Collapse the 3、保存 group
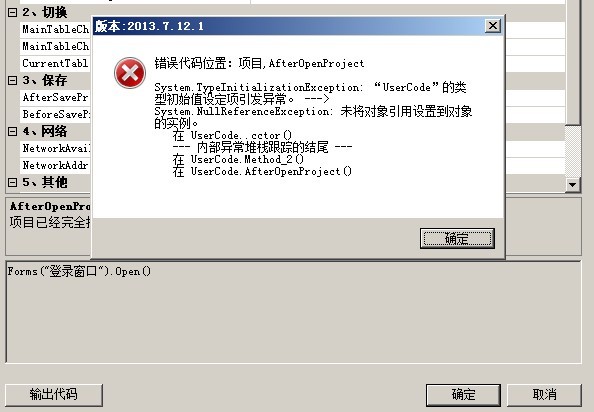Image resolution: width=594 pixels, height=412 pixels. [13, 80]
